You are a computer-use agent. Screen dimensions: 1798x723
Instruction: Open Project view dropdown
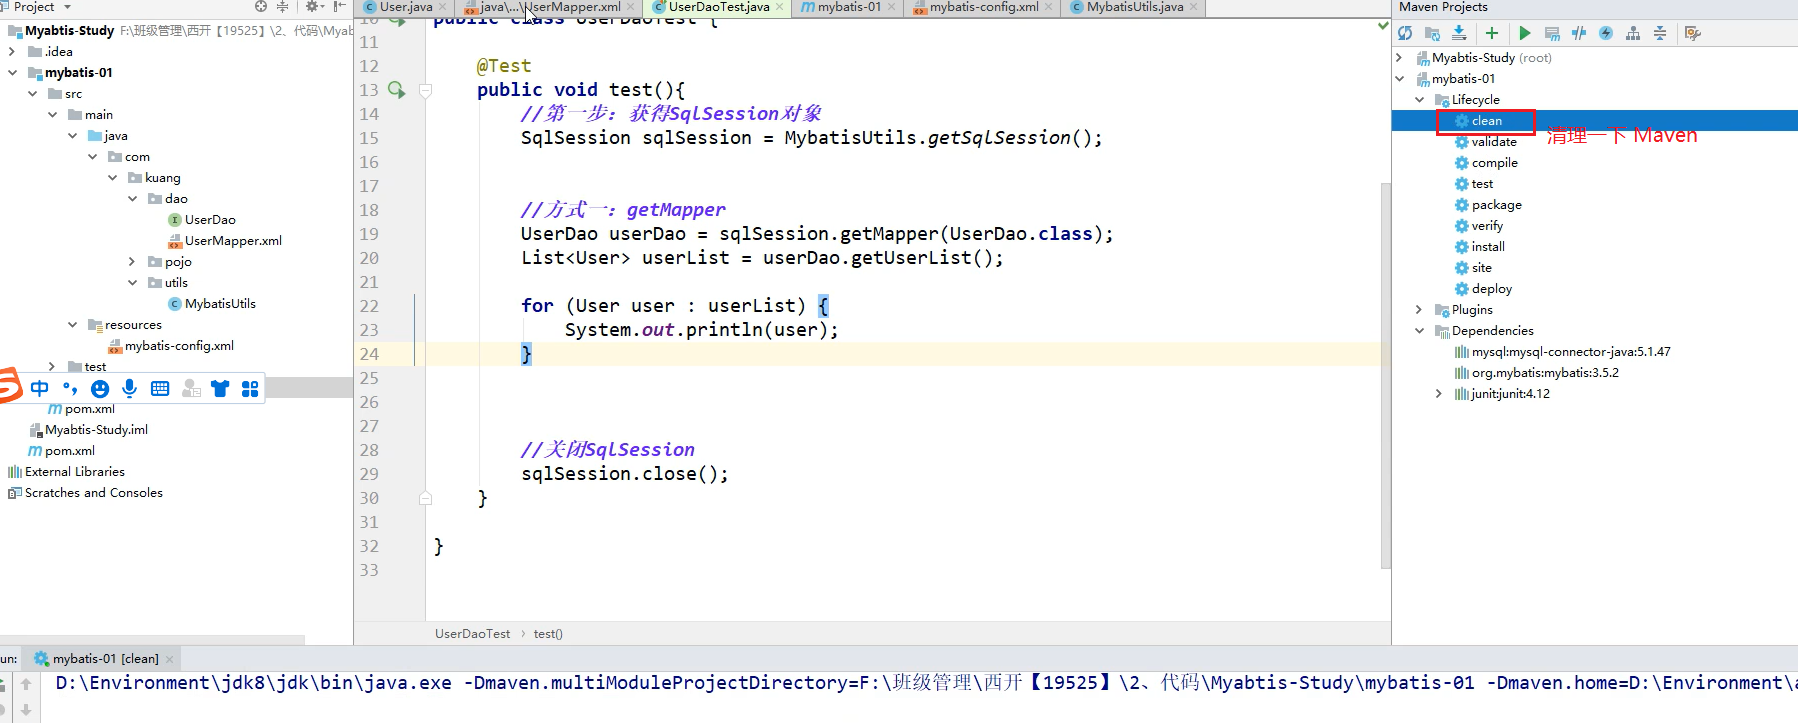click(67, 7)
